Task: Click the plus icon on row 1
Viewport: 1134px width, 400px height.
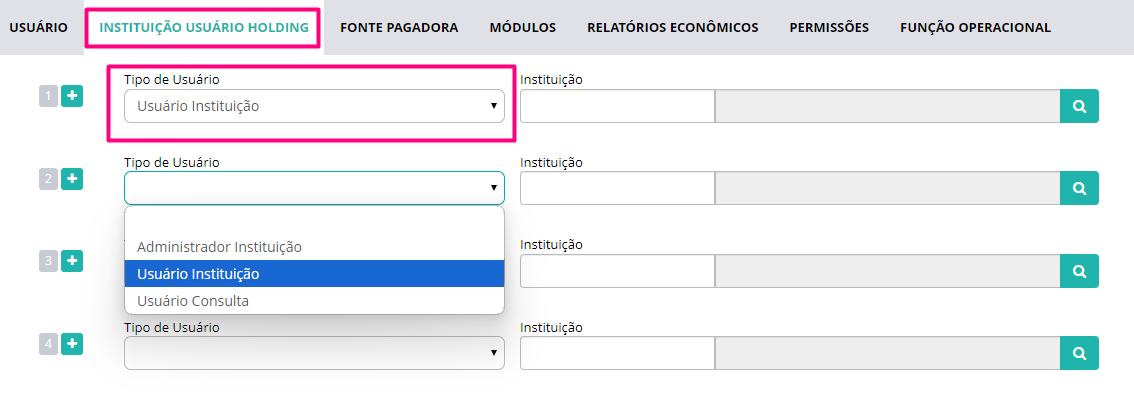Action: pyautogui.click(x=72, y=96)
